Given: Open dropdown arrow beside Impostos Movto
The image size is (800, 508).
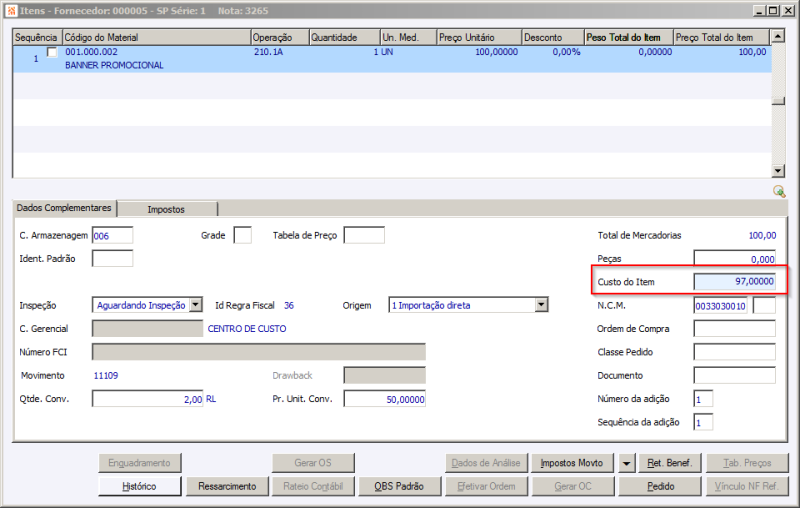Looking at the screenshot, I should pos(626,463).
